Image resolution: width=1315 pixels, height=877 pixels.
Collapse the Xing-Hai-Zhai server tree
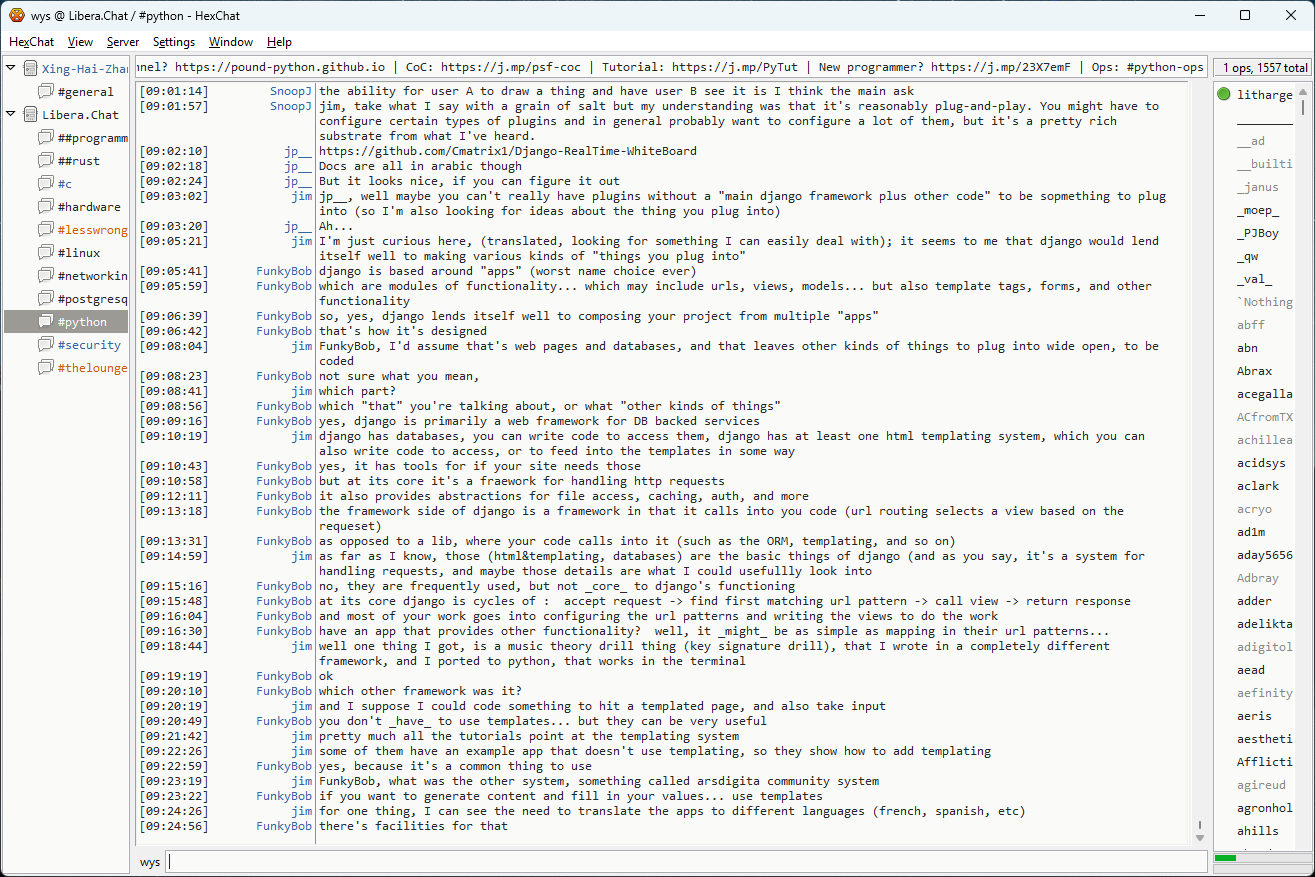11,69
